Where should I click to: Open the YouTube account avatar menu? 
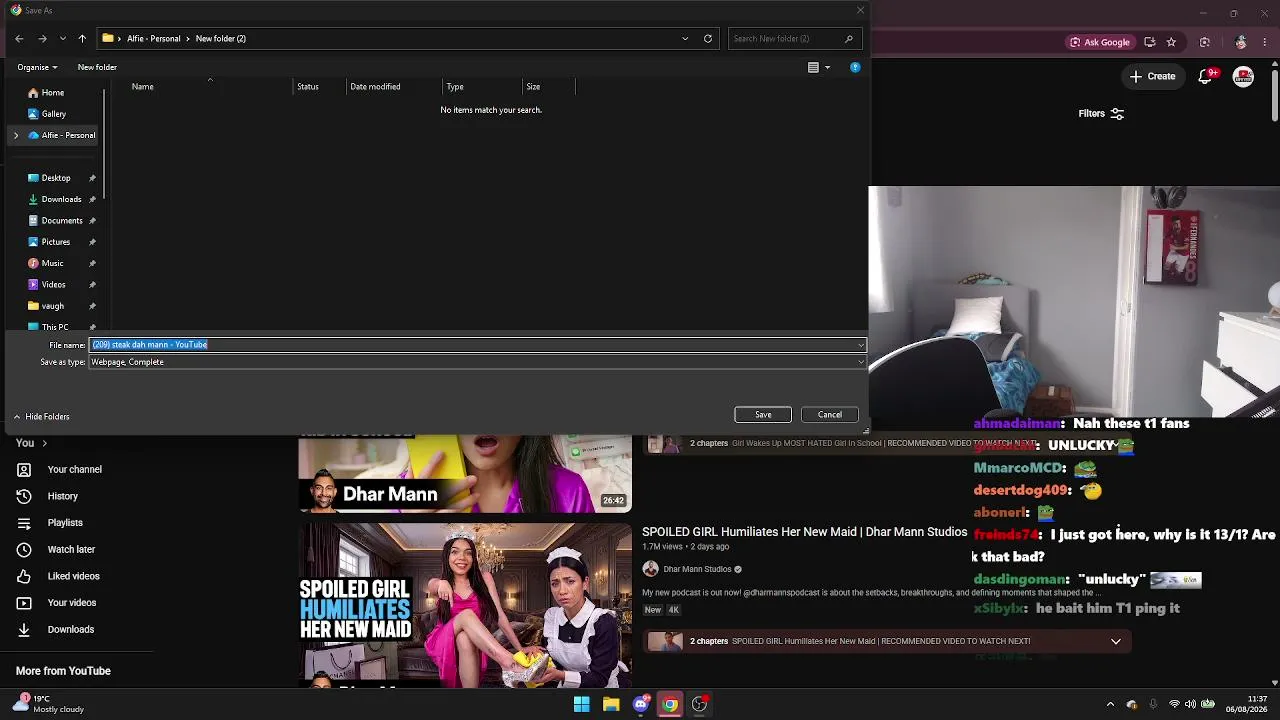tap(1244, 76)
